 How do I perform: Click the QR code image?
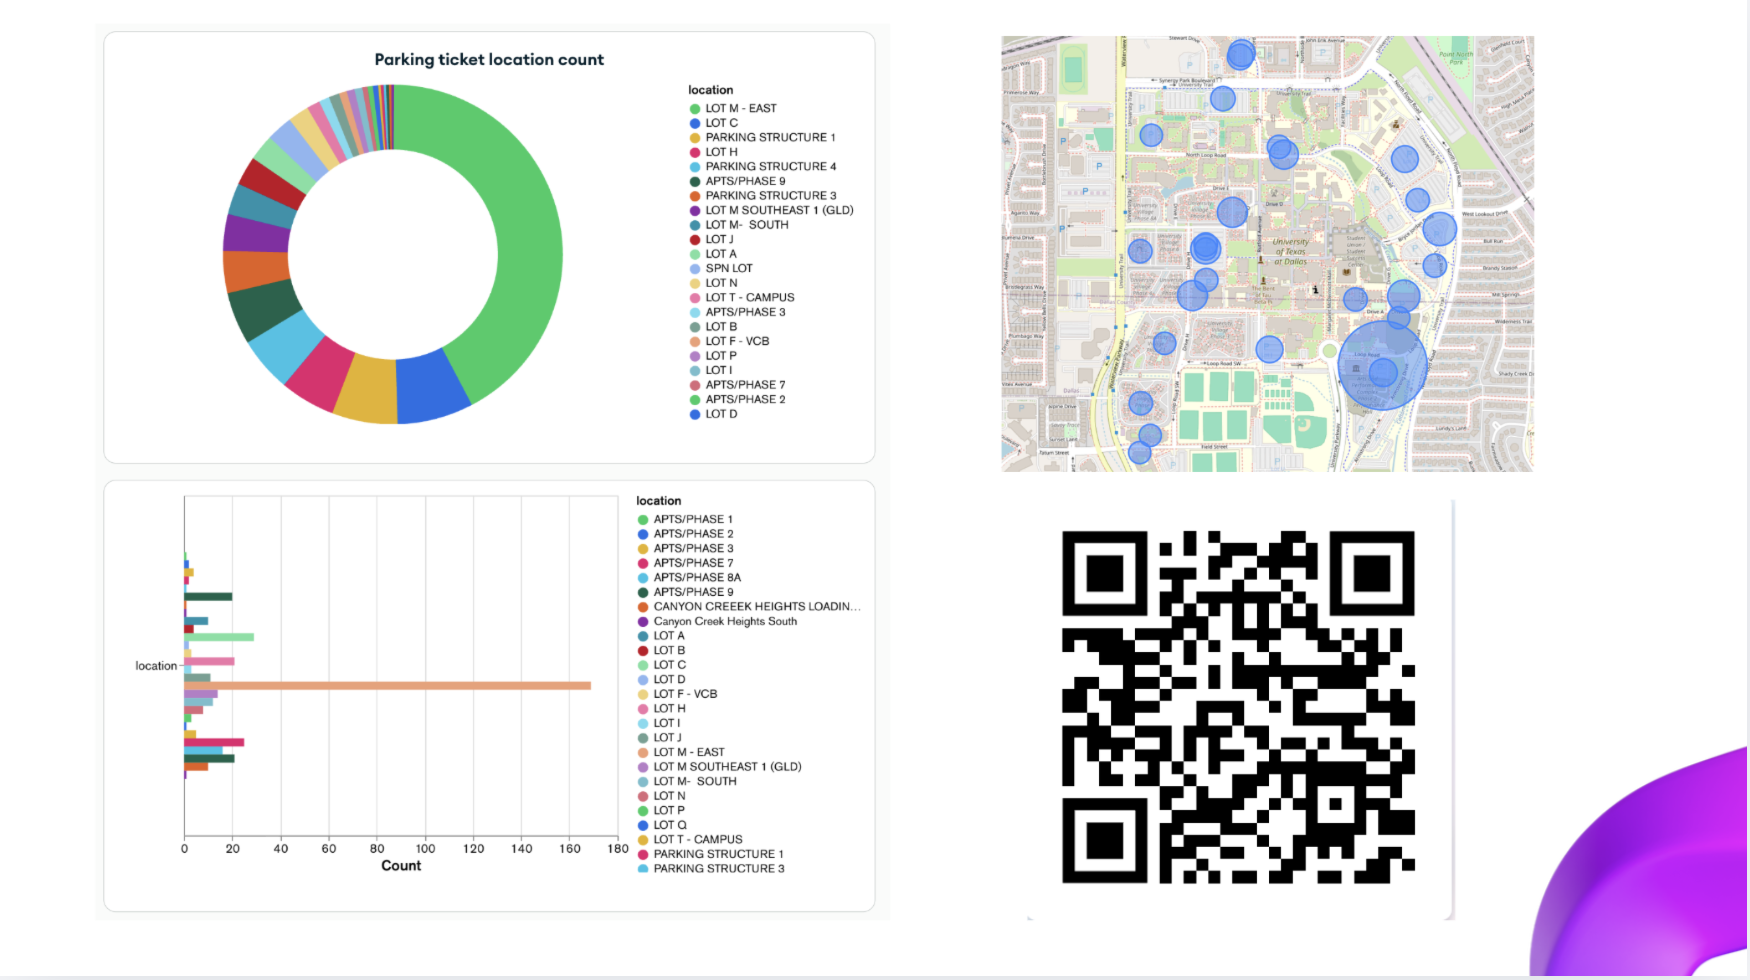tap(1238, 707)
